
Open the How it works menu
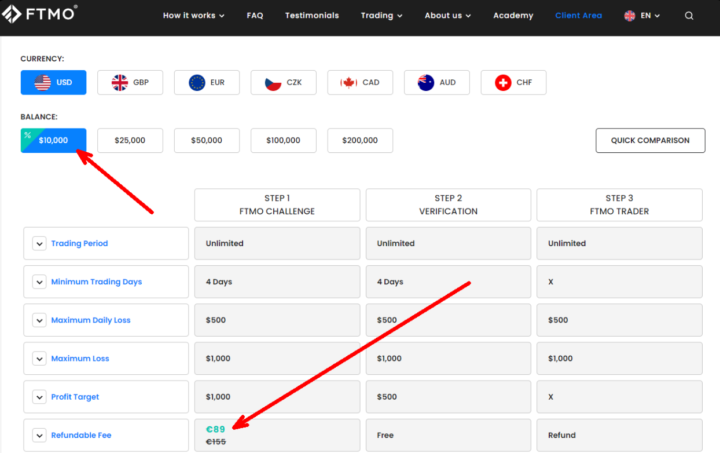pyautogui.click(x=193, y=16)
